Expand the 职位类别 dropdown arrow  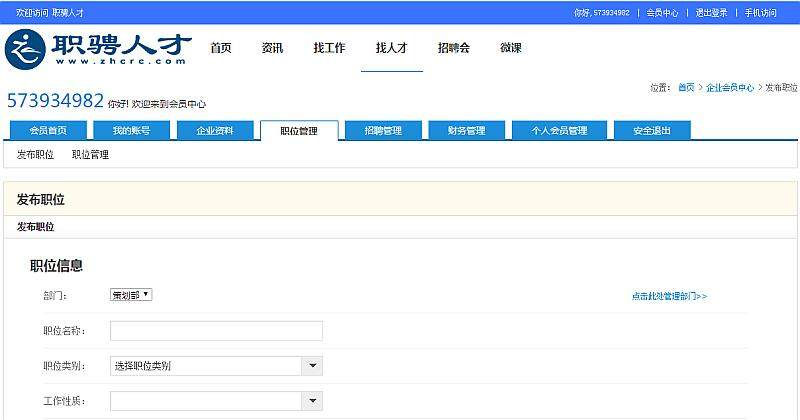click(313, 366)
